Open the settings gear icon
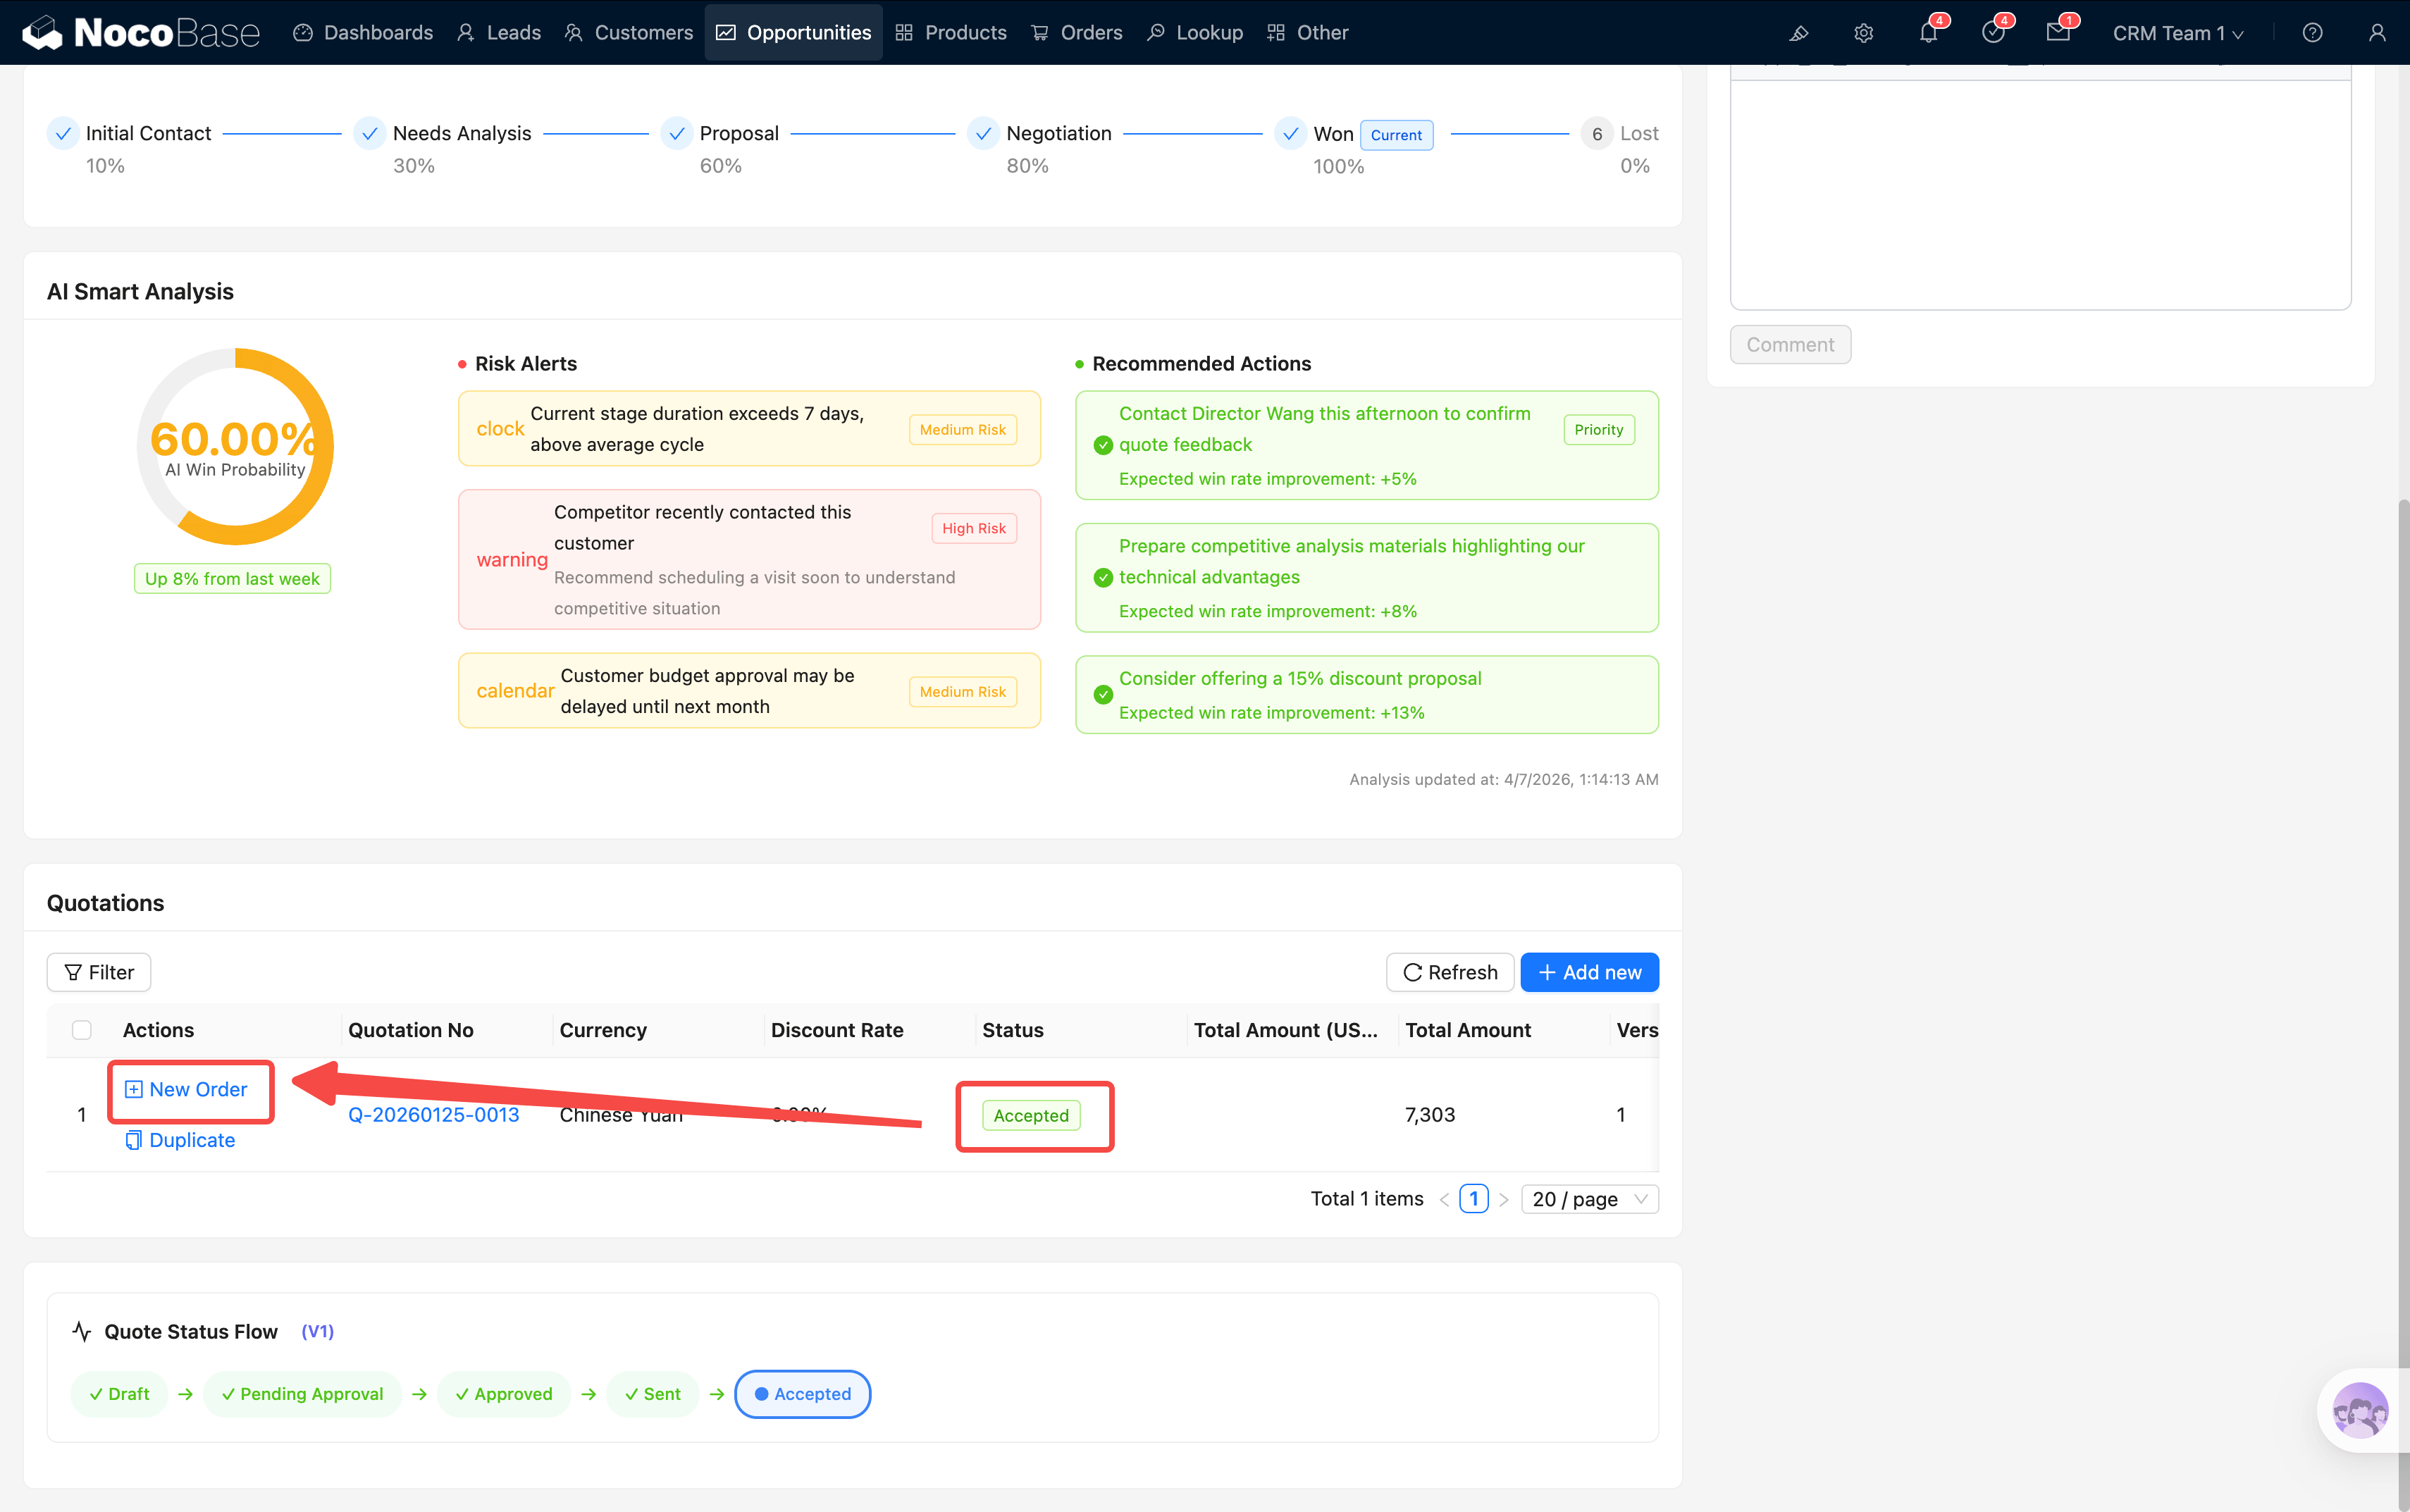The width and height of the screenshot is (2410, 1512). pyautogui.click(x=1863, y=33)
